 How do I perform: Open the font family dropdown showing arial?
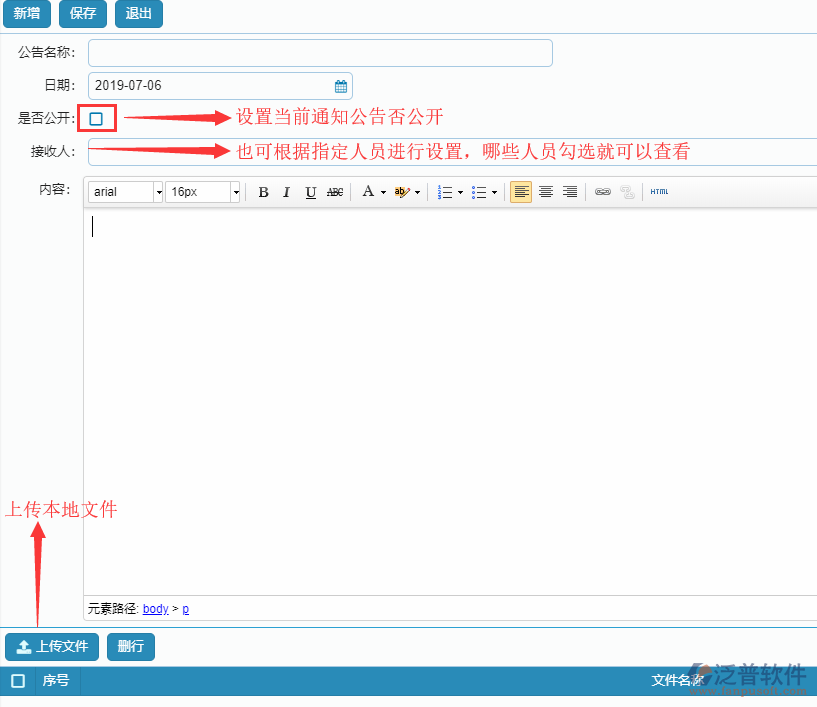pos(125,191)
